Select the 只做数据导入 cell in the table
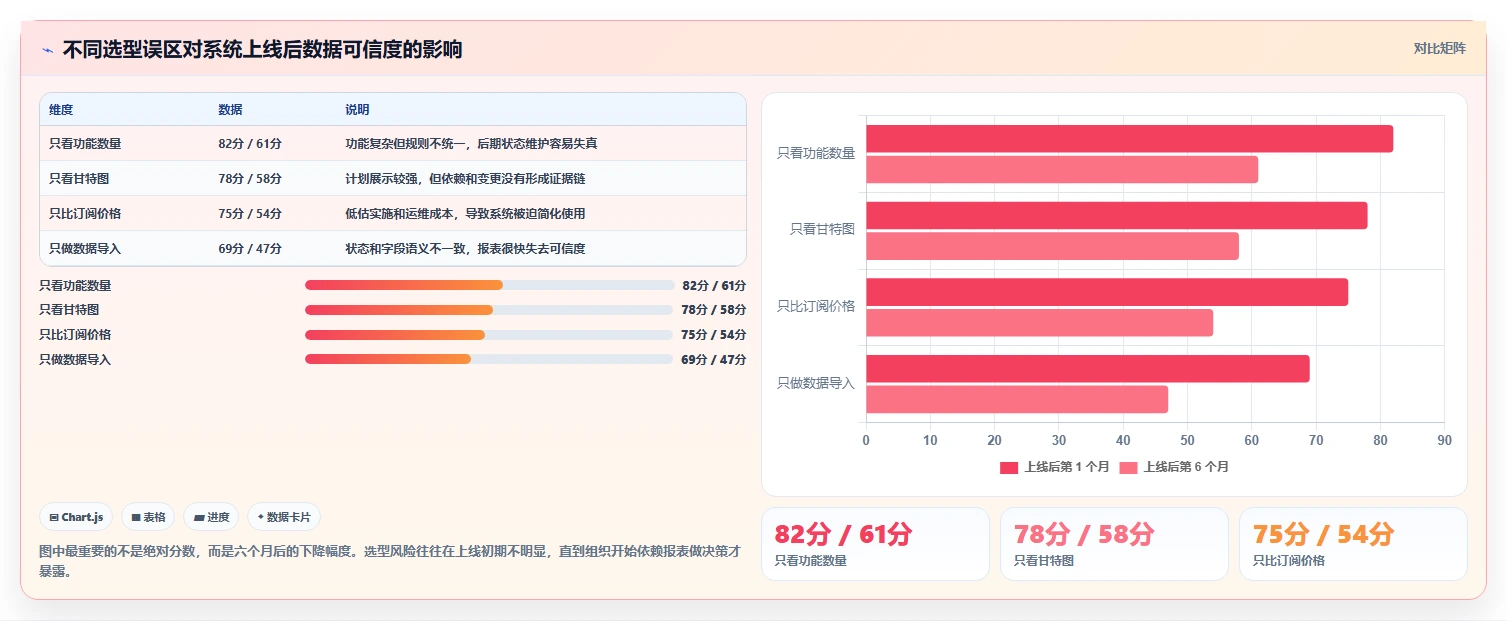 coord(85,248)
